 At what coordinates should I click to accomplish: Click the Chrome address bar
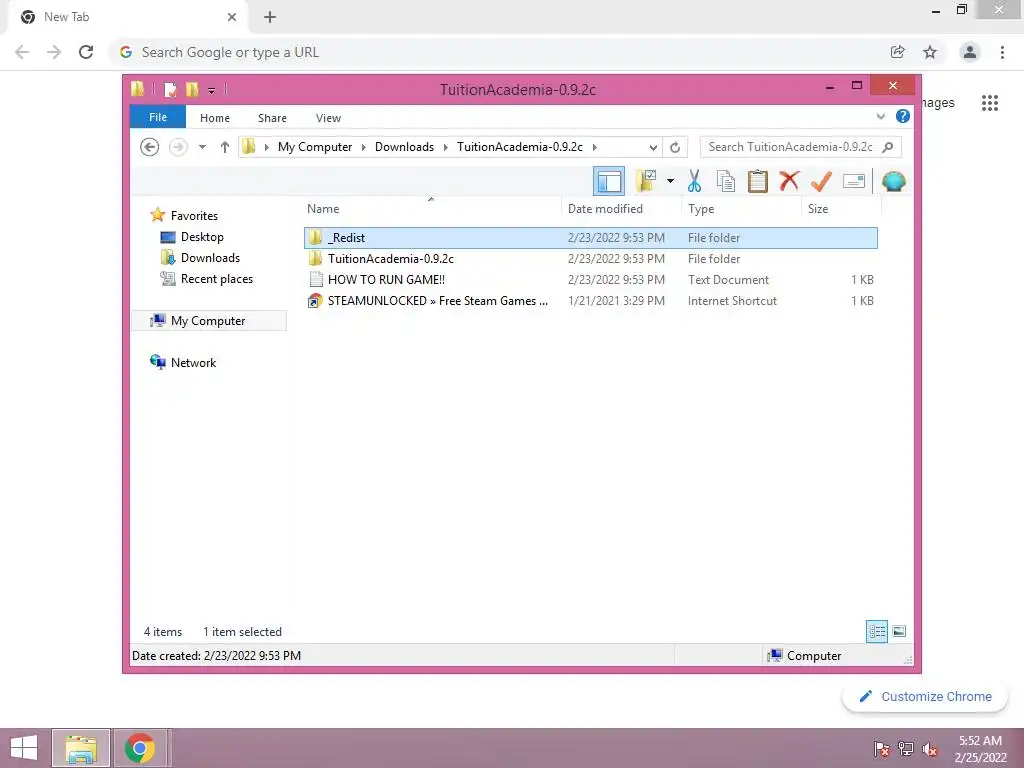[496, 52]
